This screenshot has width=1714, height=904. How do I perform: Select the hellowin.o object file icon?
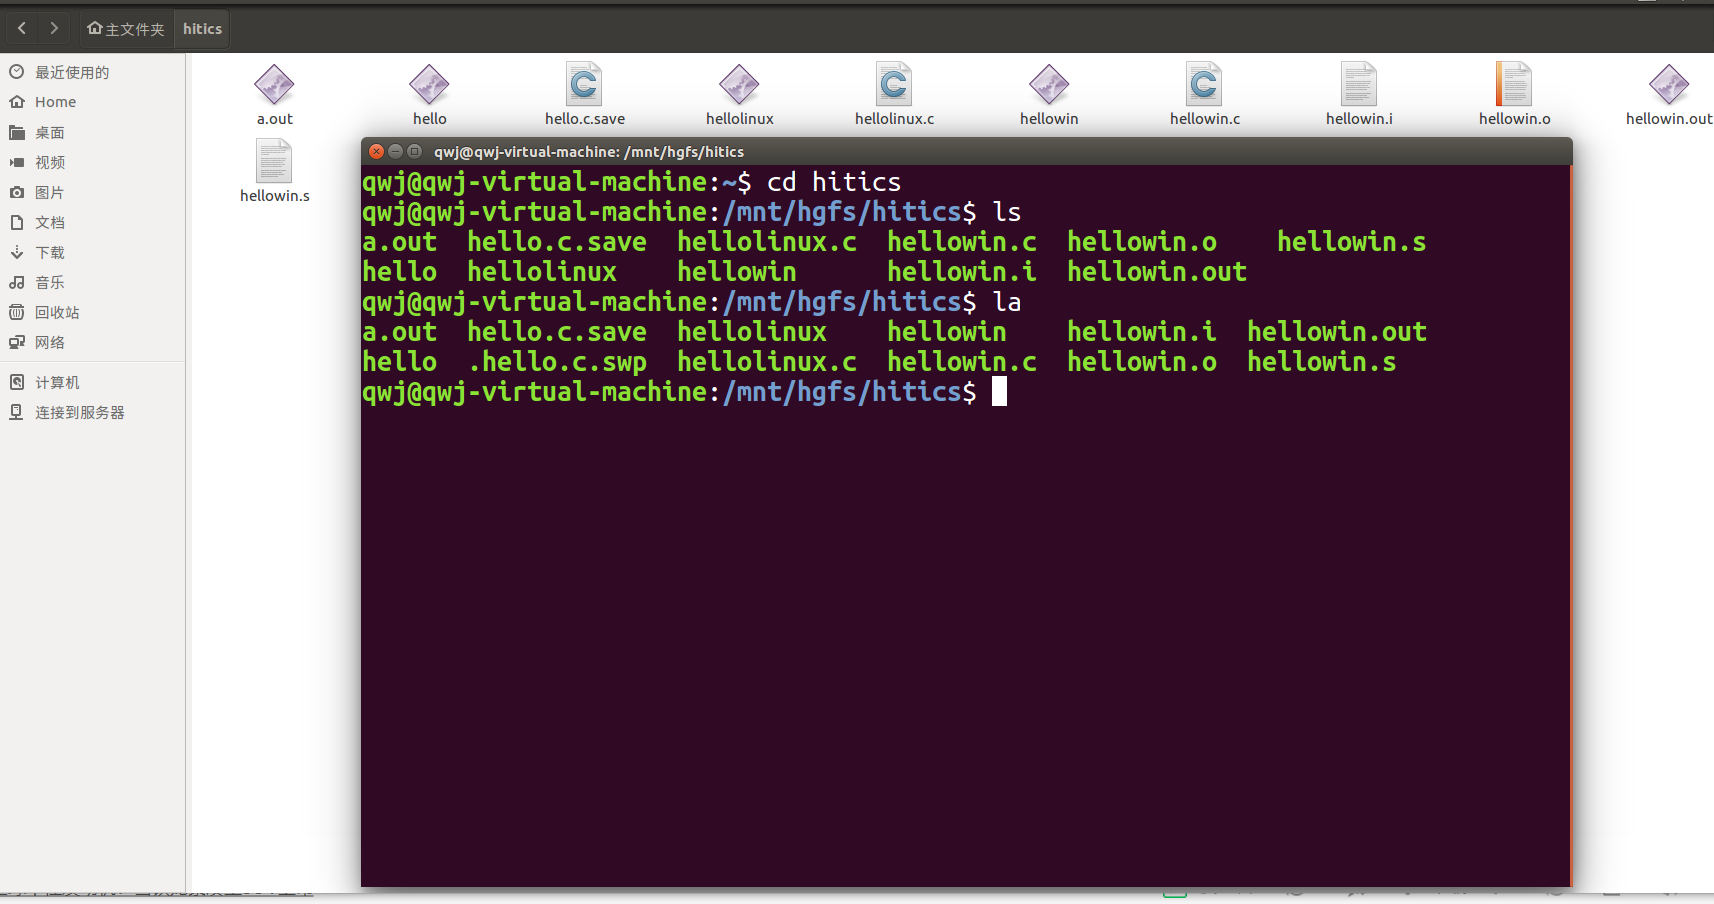click(x=1514, y=85)
